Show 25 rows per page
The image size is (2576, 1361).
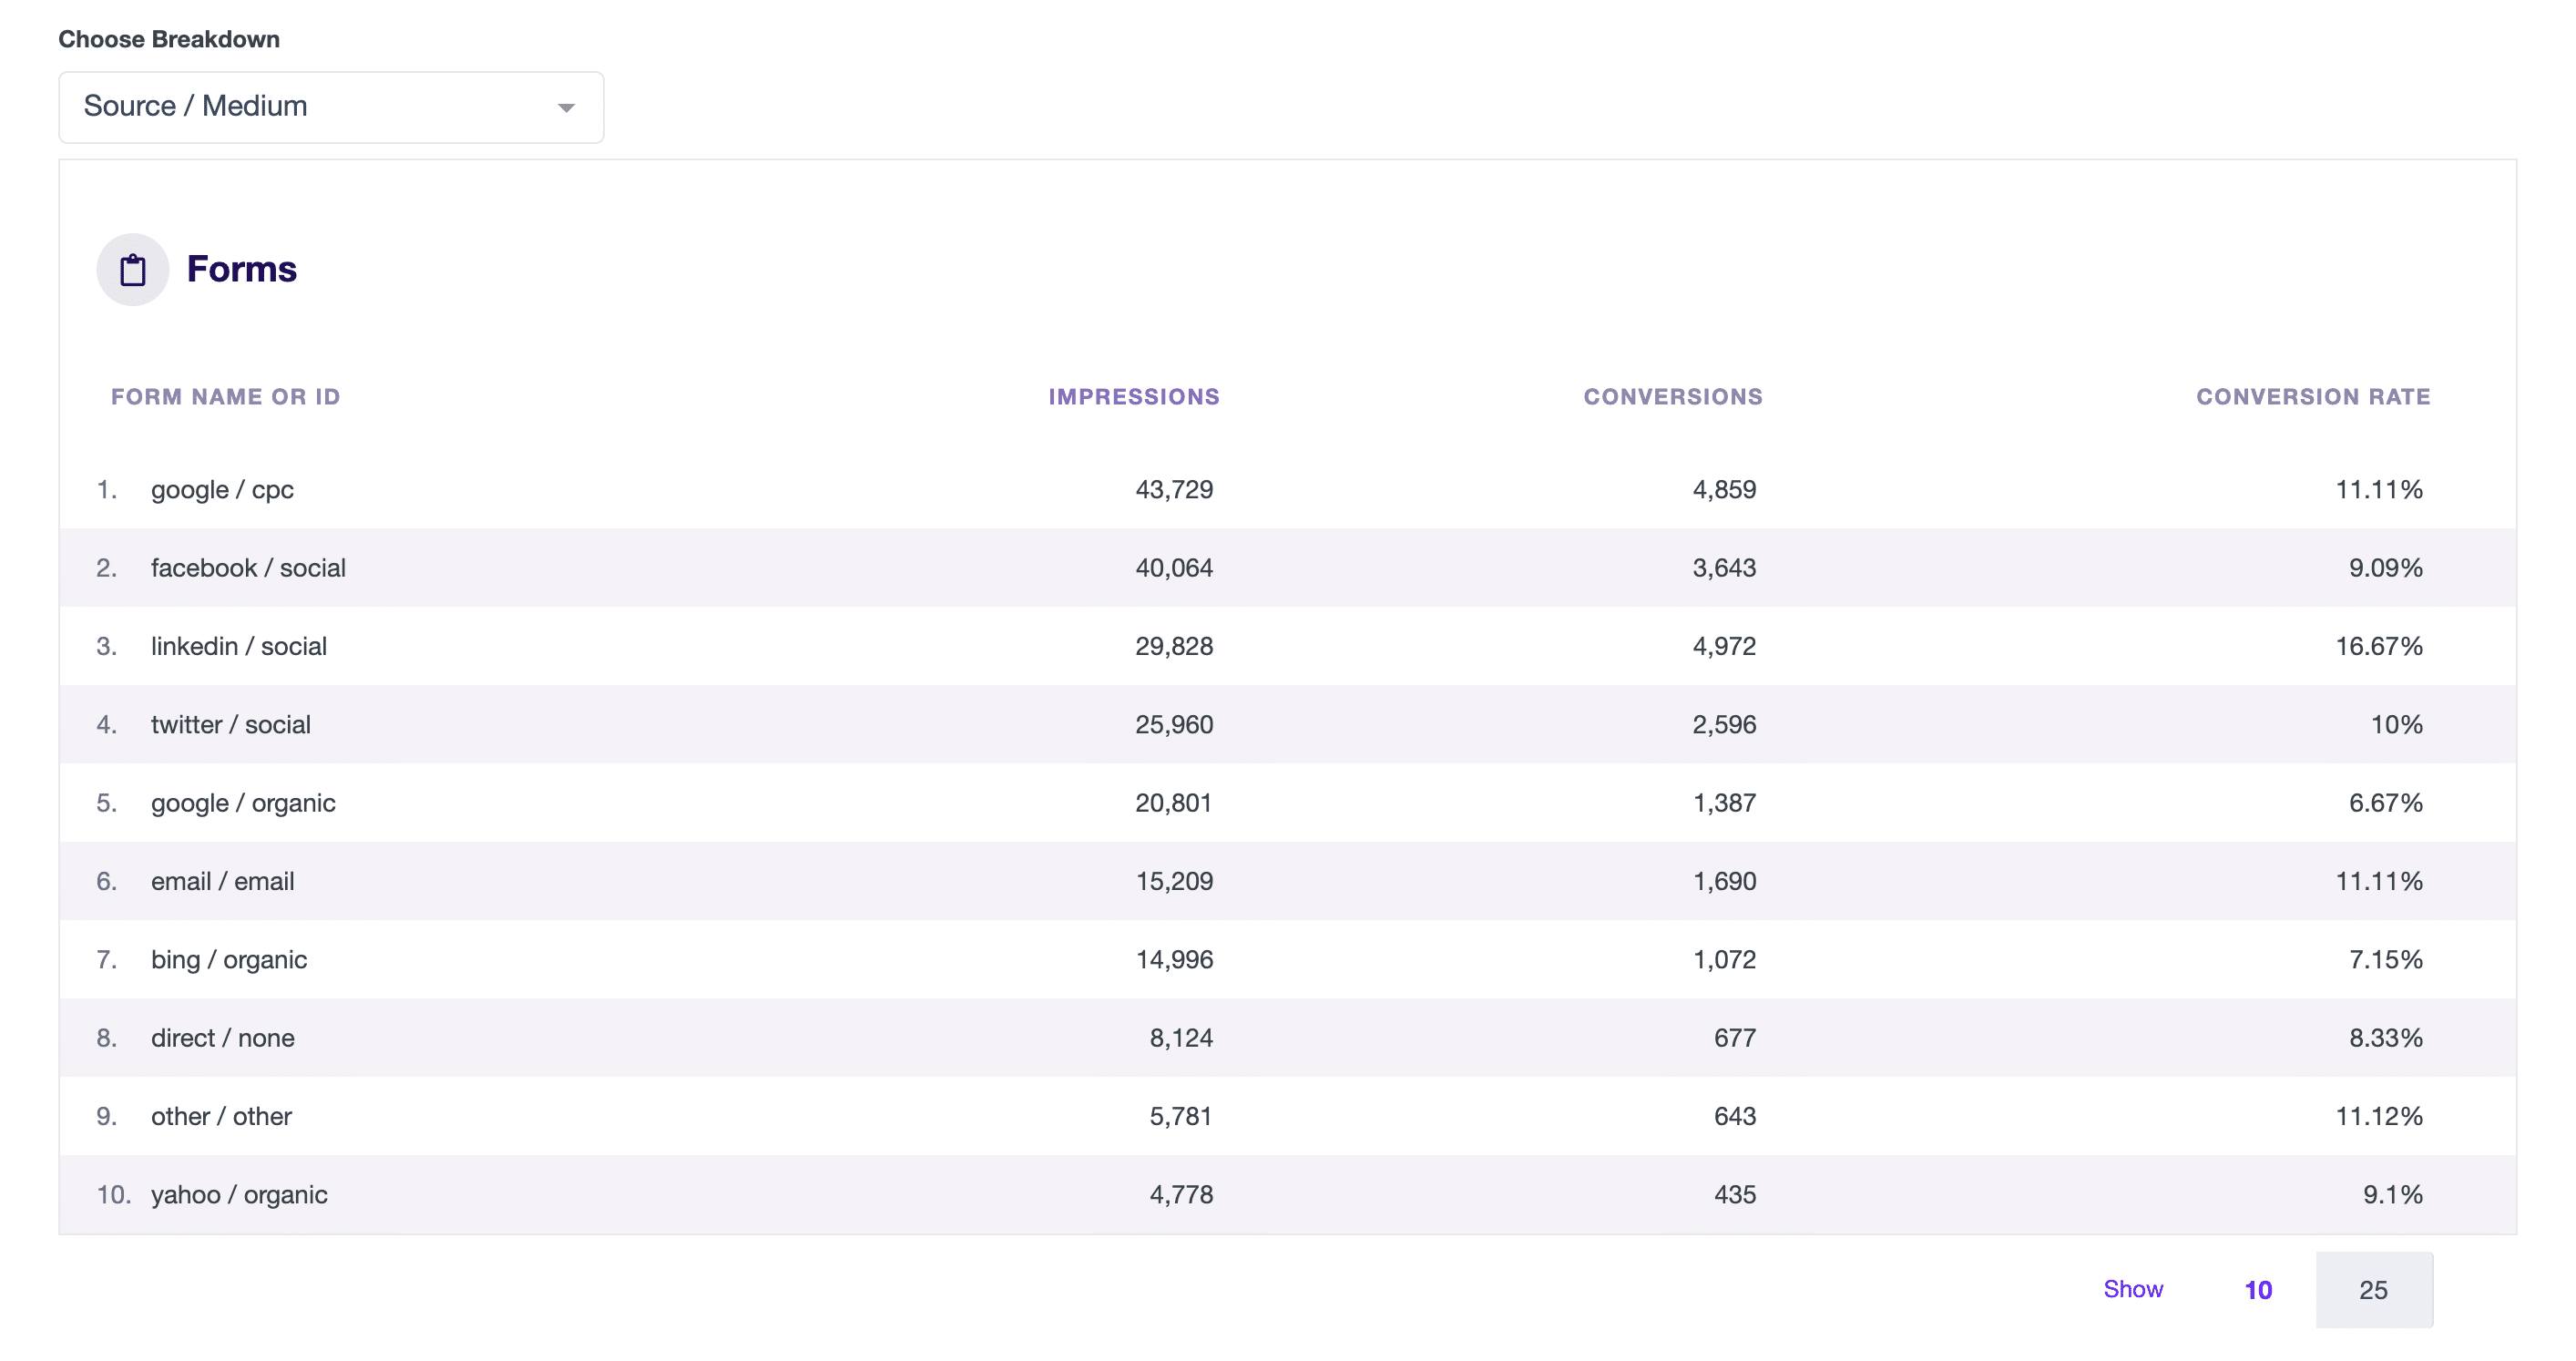(x=2374, y=1290)
